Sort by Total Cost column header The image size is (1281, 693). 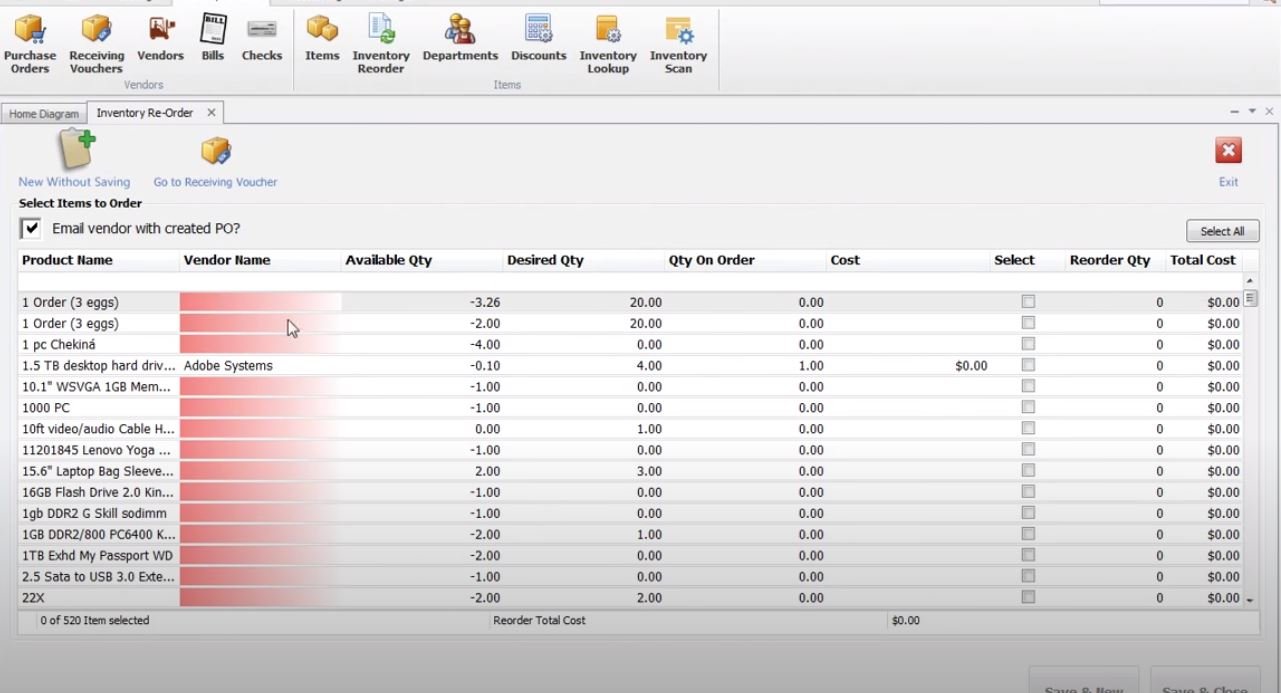1203,260
